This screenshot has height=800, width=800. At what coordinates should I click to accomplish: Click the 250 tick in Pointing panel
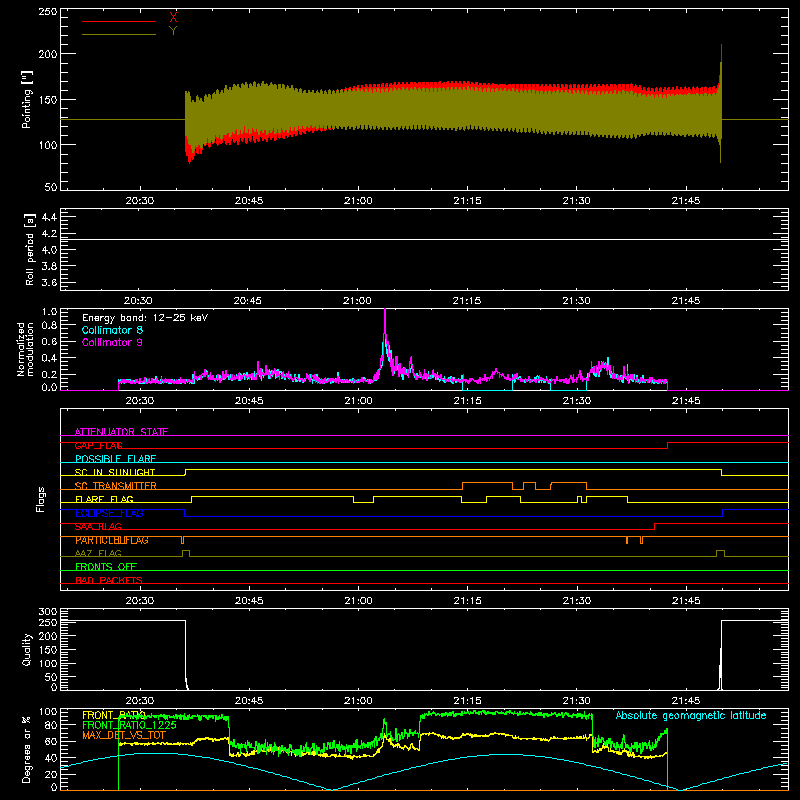48,11
